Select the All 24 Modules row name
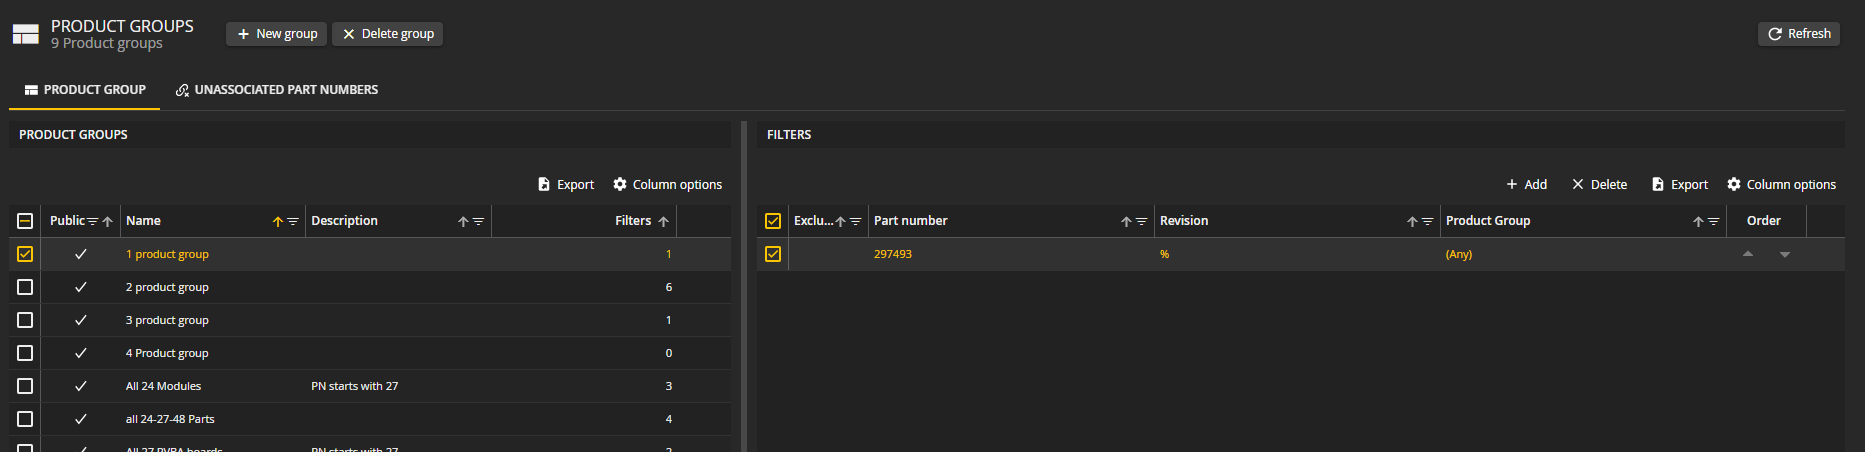This screenshot has width=1865, height=452. (163, 386)
